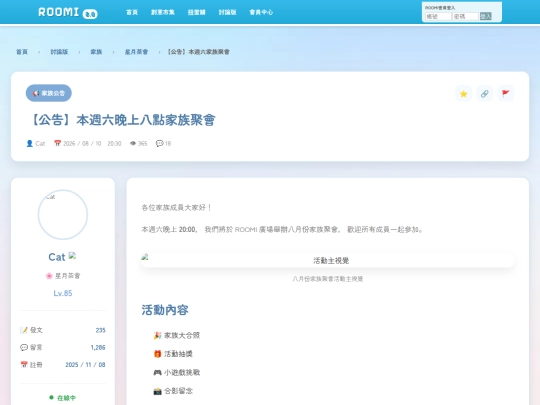Image resolution: width=540 pixels, height=405 pixels.
Task: Focus the account login input field
Action: (x=438, y=16)
